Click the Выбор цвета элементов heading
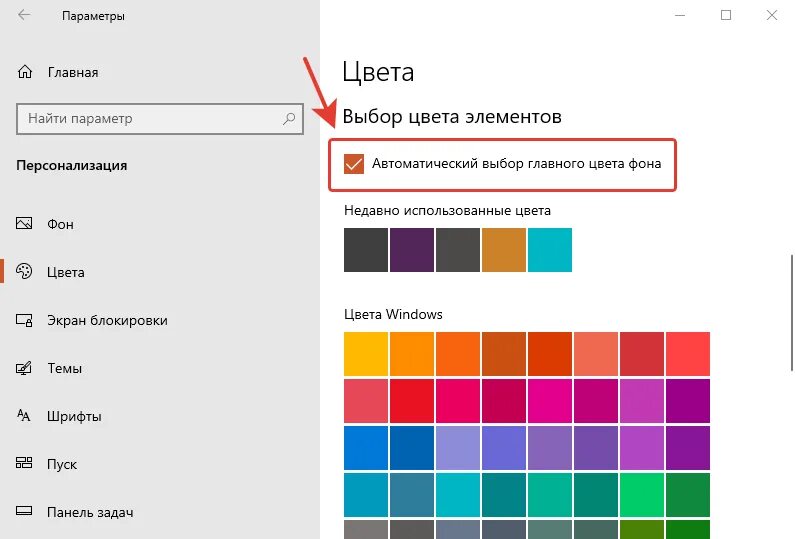Image resolution: width=795 pixels, height=539 pixels. [x=452, y=117]
